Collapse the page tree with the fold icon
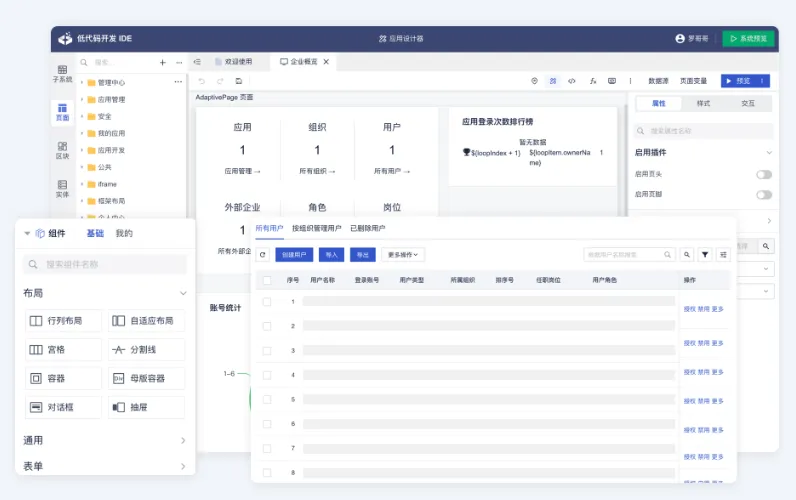The height and width of the screenshot is (500, 796). point(197,62)
